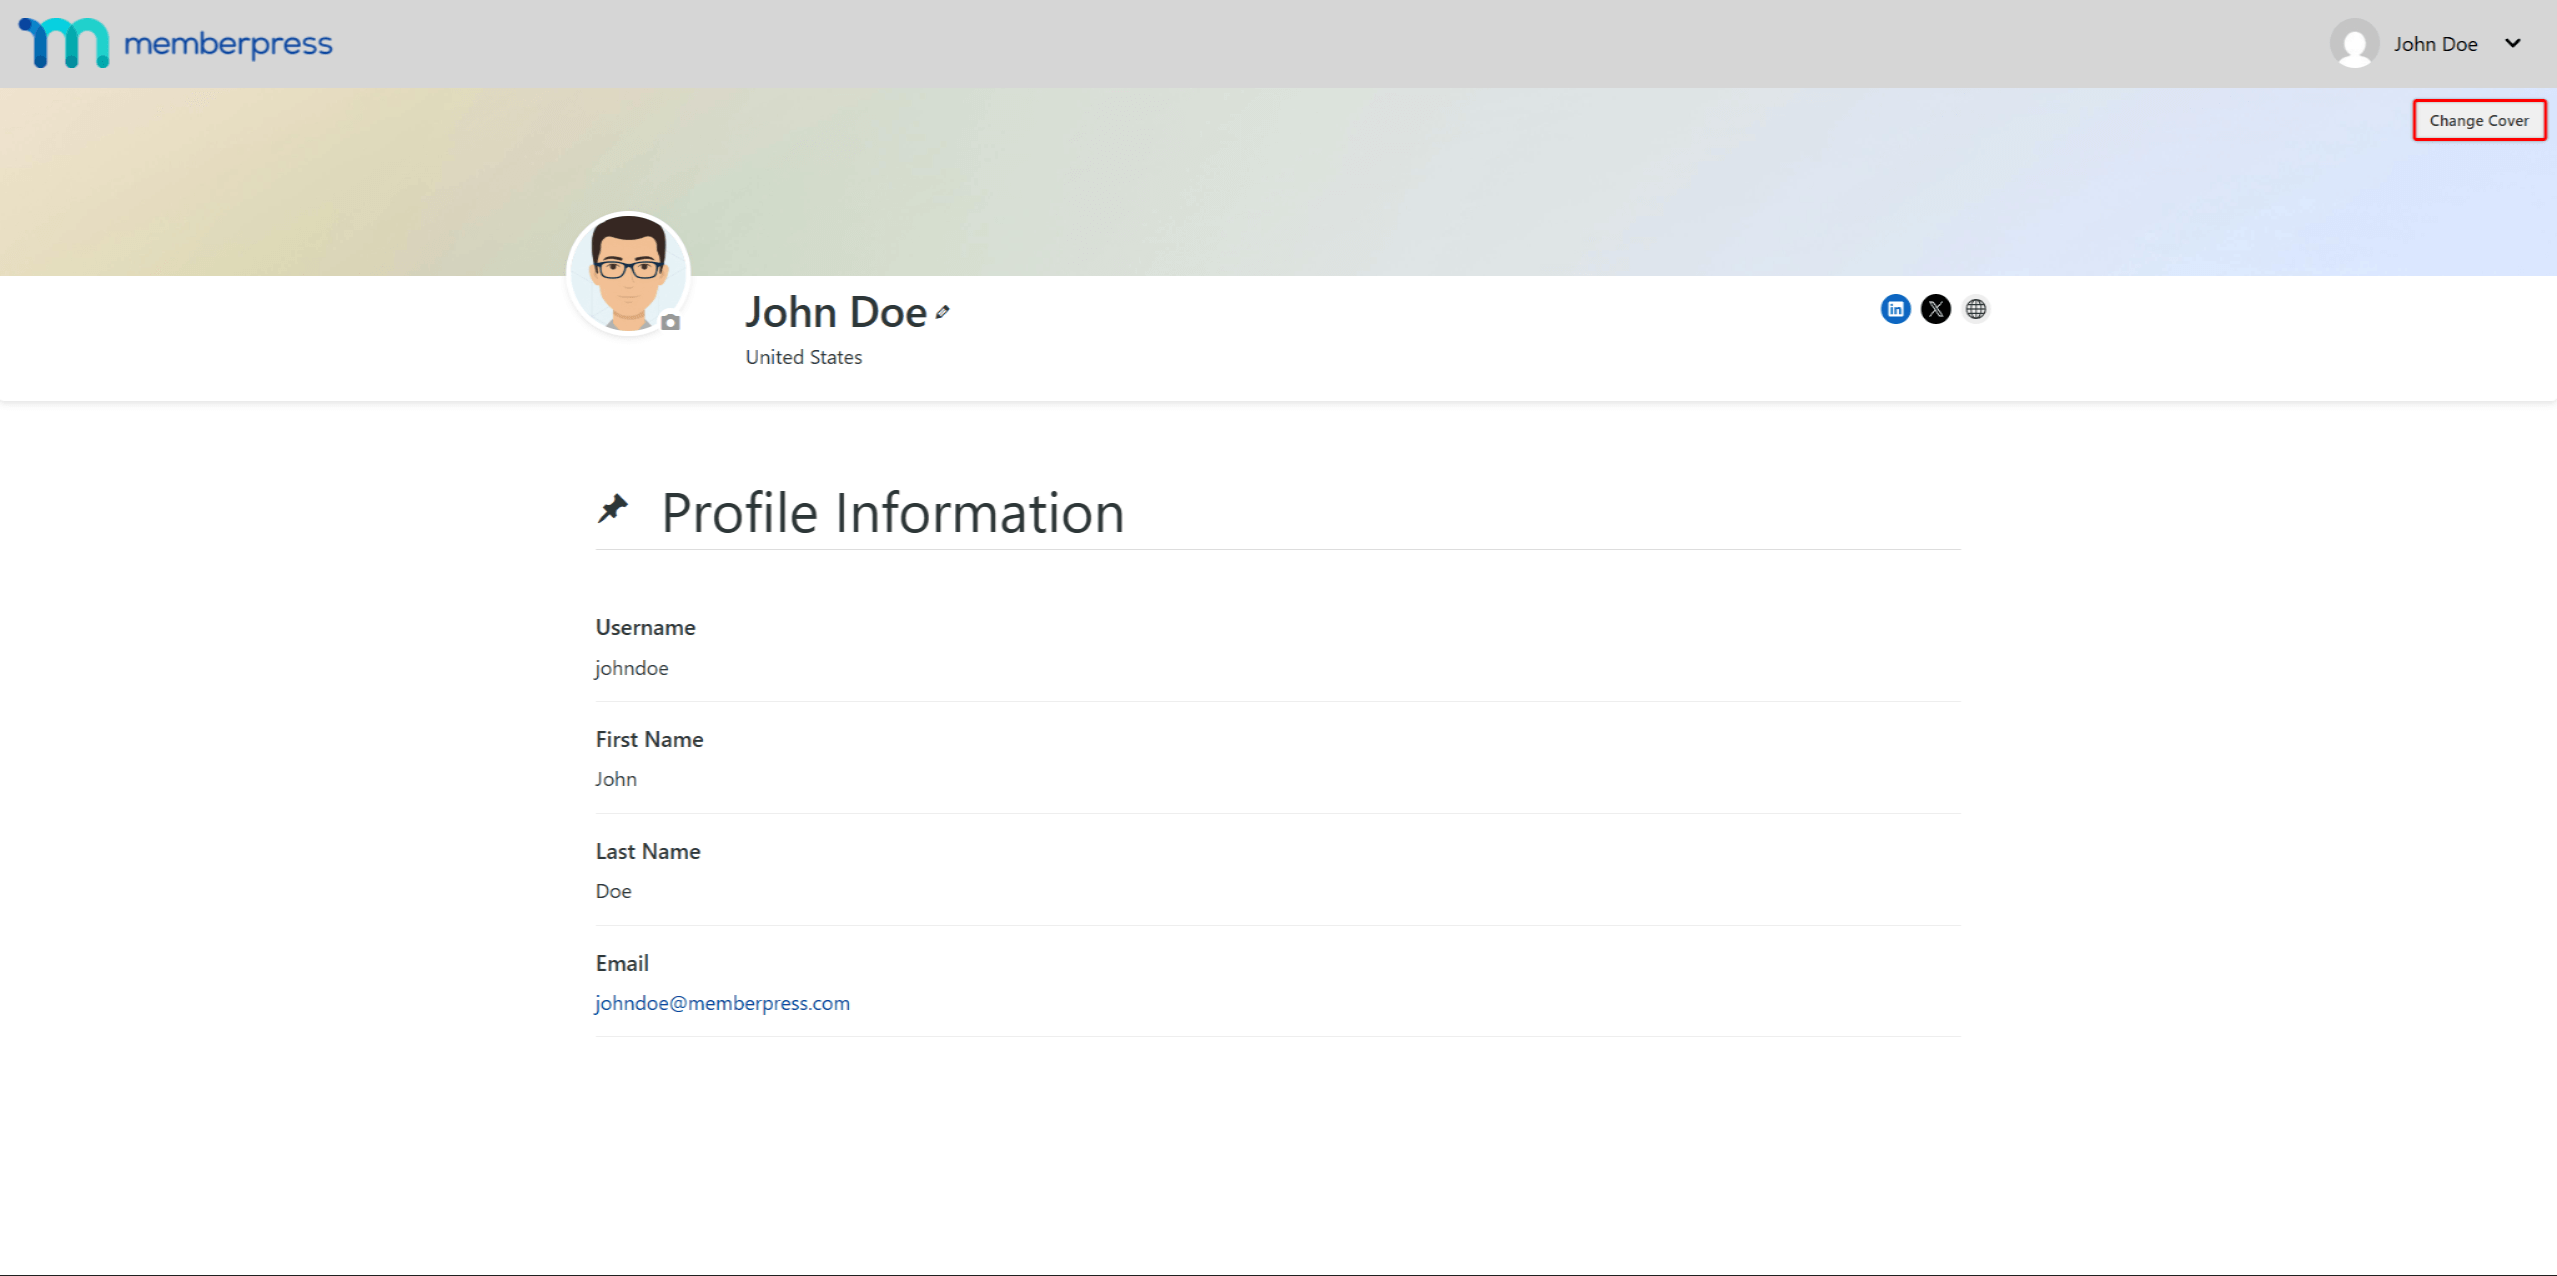Screen dimensions: 2557x1276
Task: Click the Last Name value Doe
Action: [x=613, y=891]
